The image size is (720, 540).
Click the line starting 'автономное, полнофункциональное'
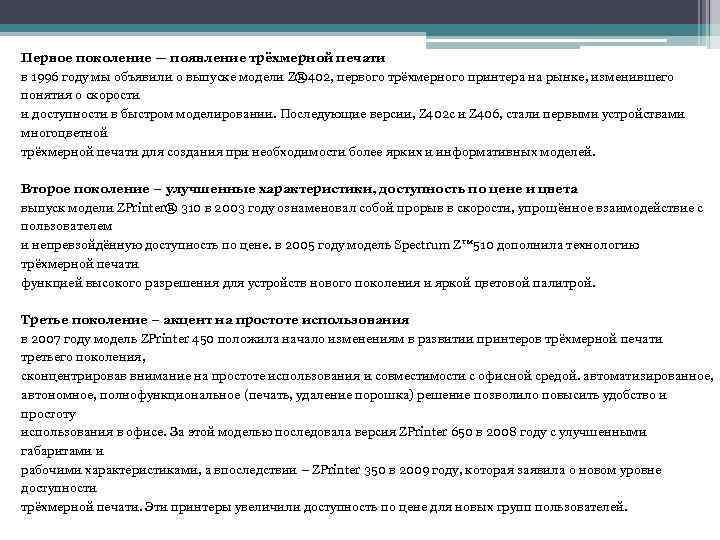(x=343, y=395)
